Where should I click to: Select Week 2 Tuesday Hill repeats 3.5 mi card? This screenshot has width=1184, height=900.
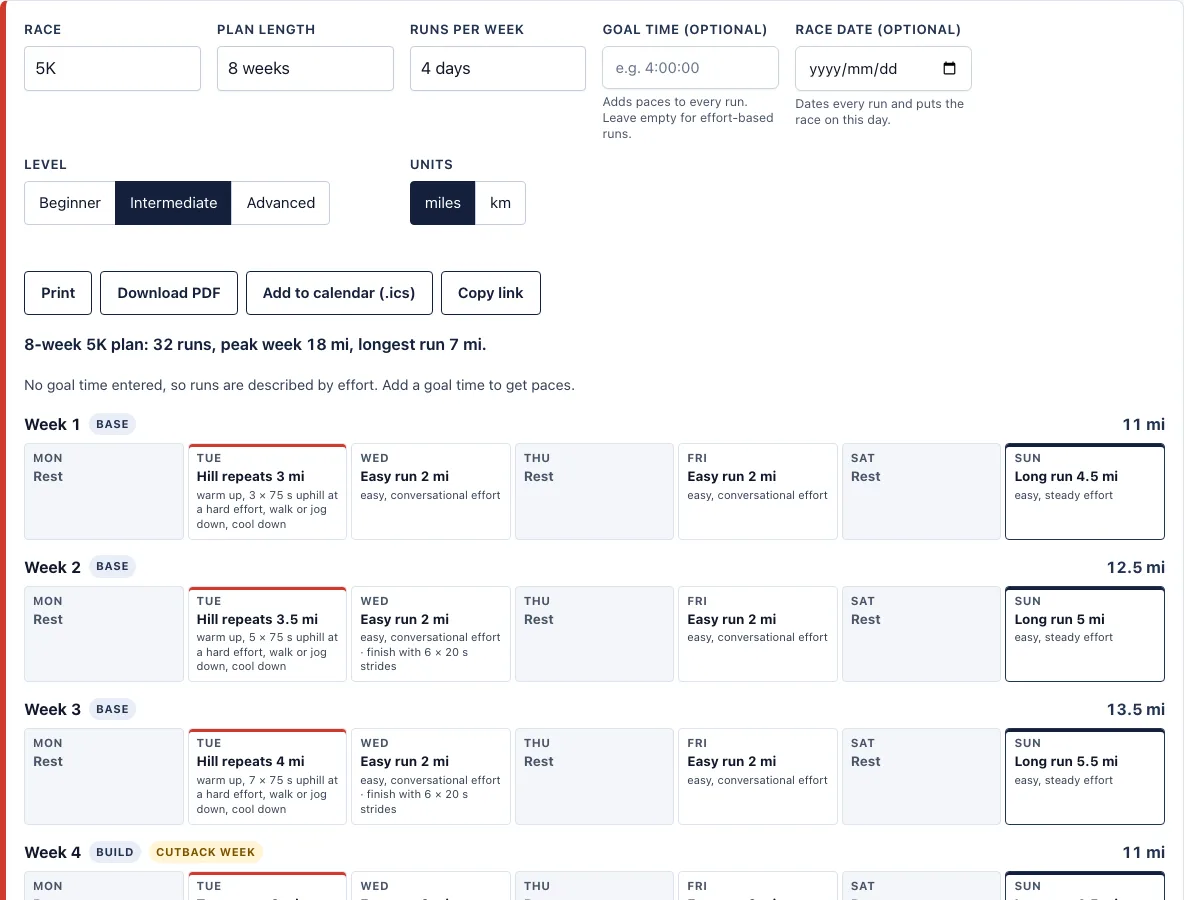pyautogui.click(x=267, y=634)
